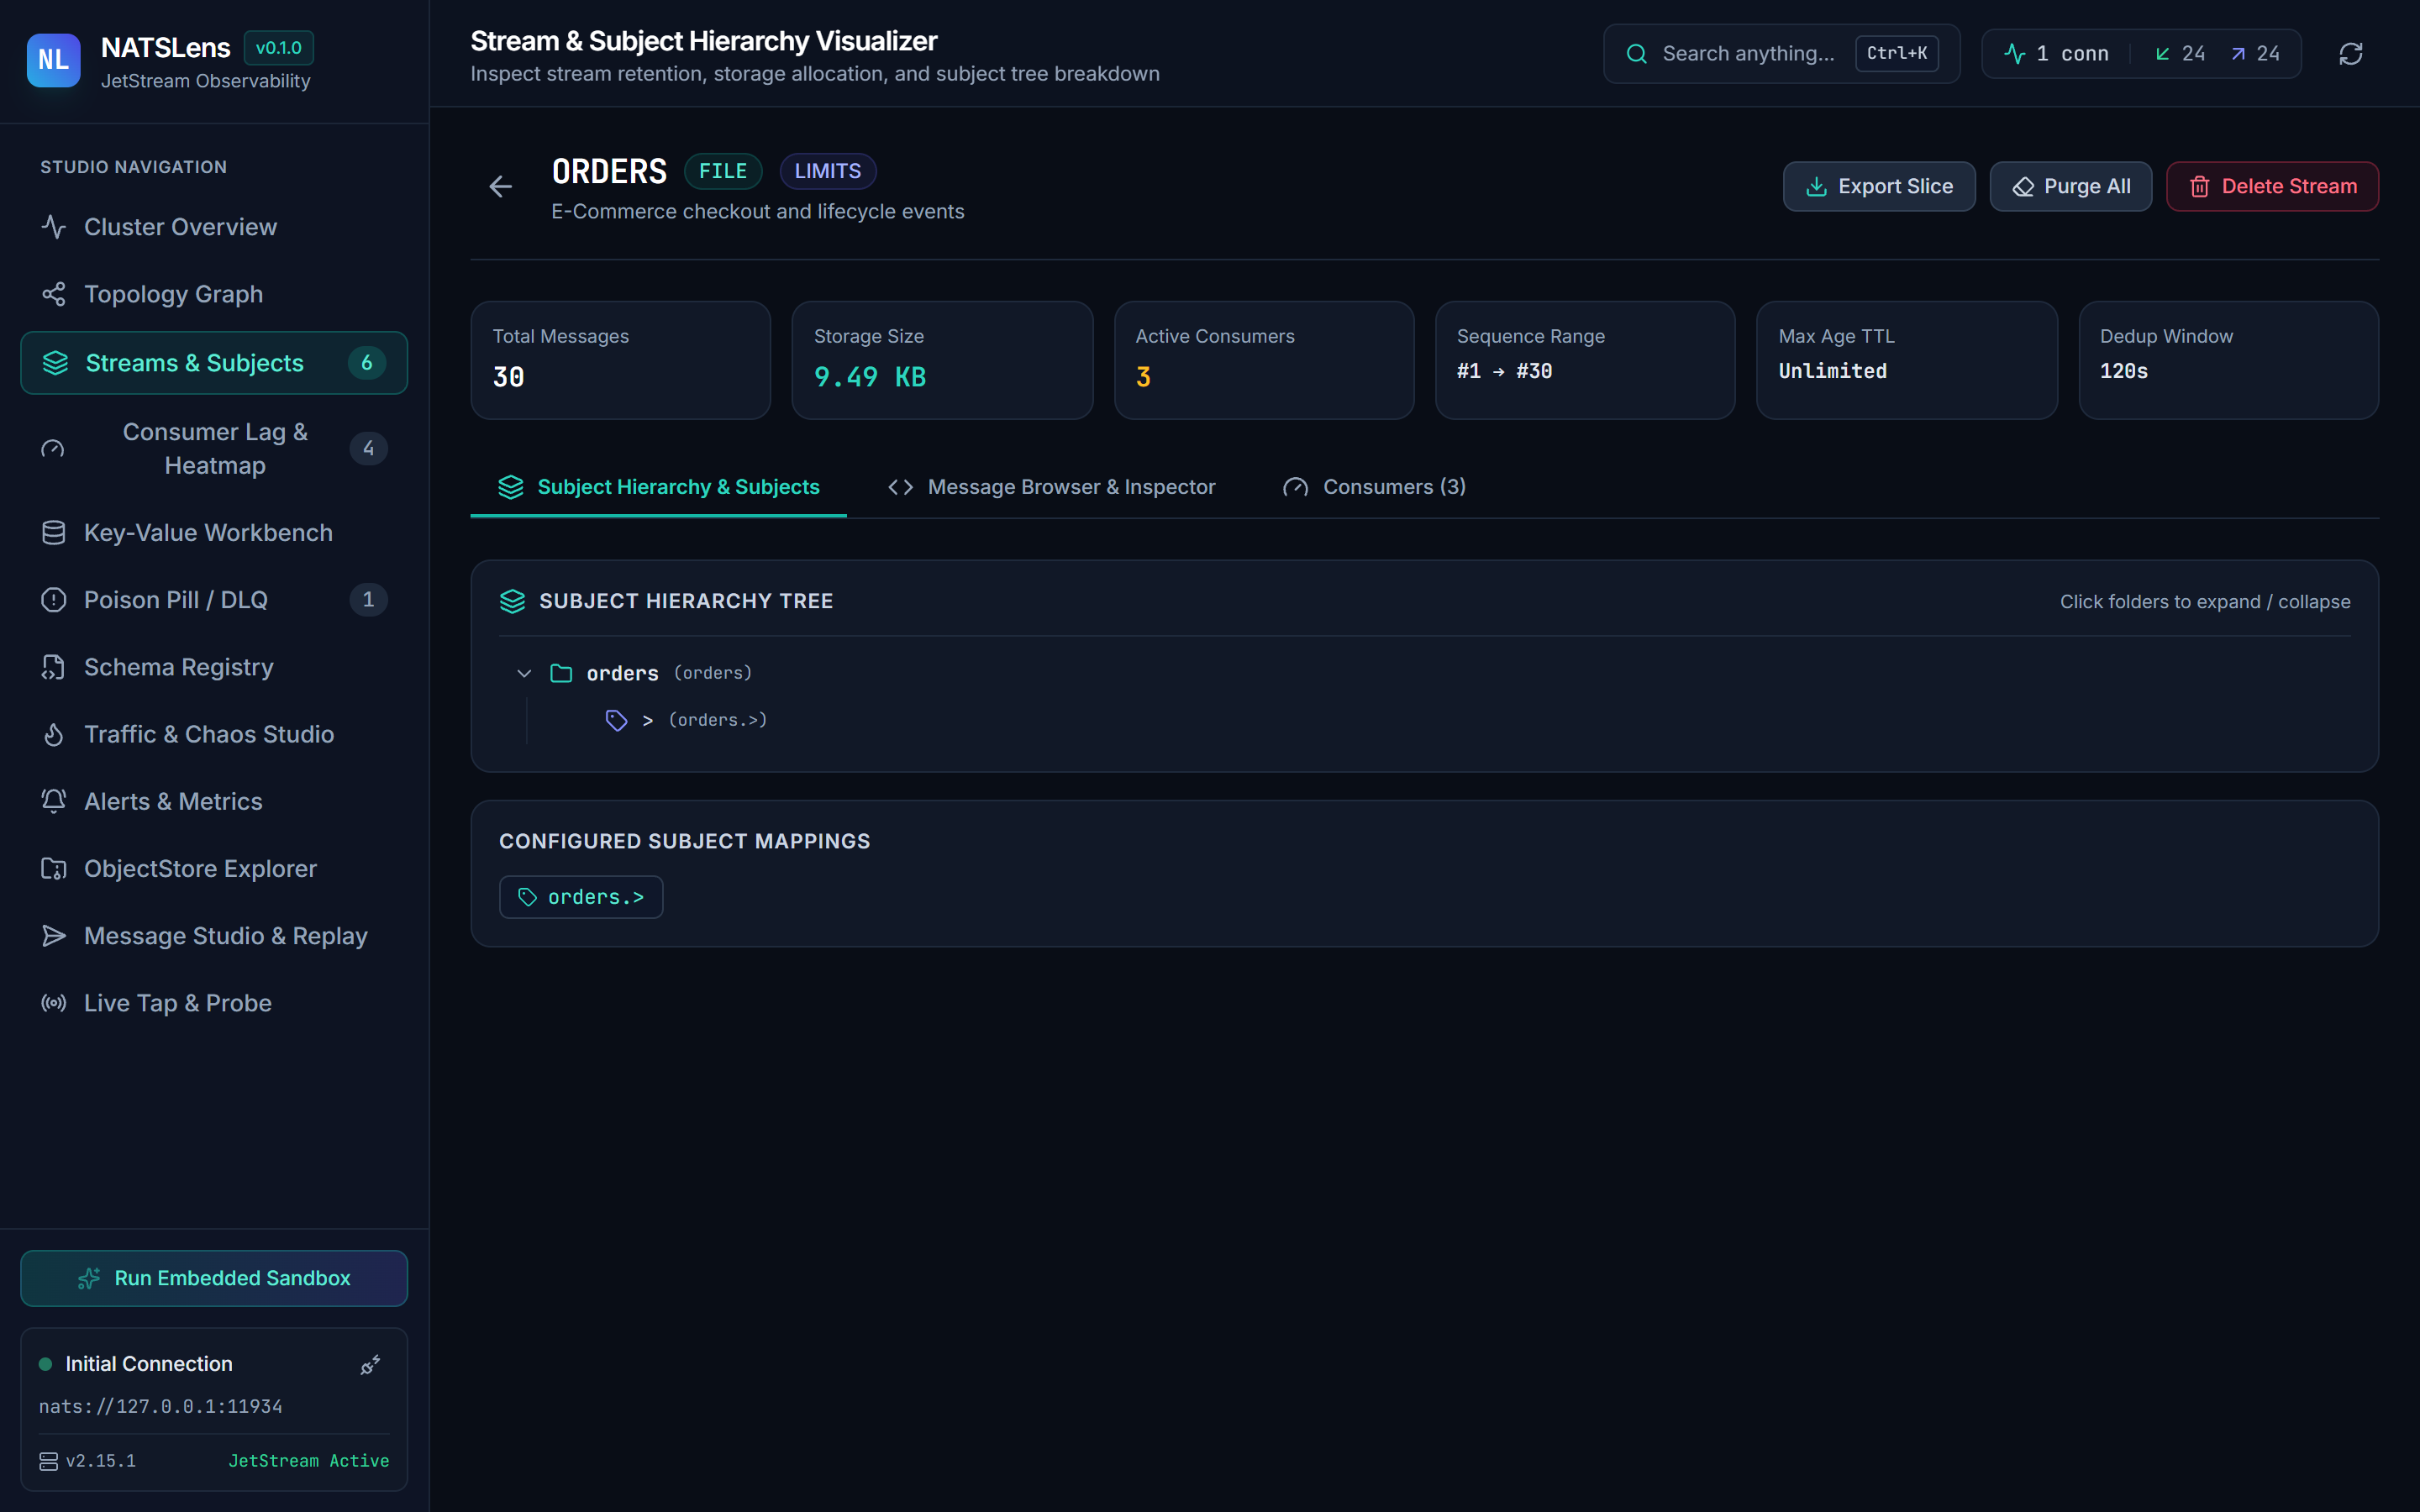
Task: Click the Search anything input field
Action: pyautogui.click(x=1781, y=54)
